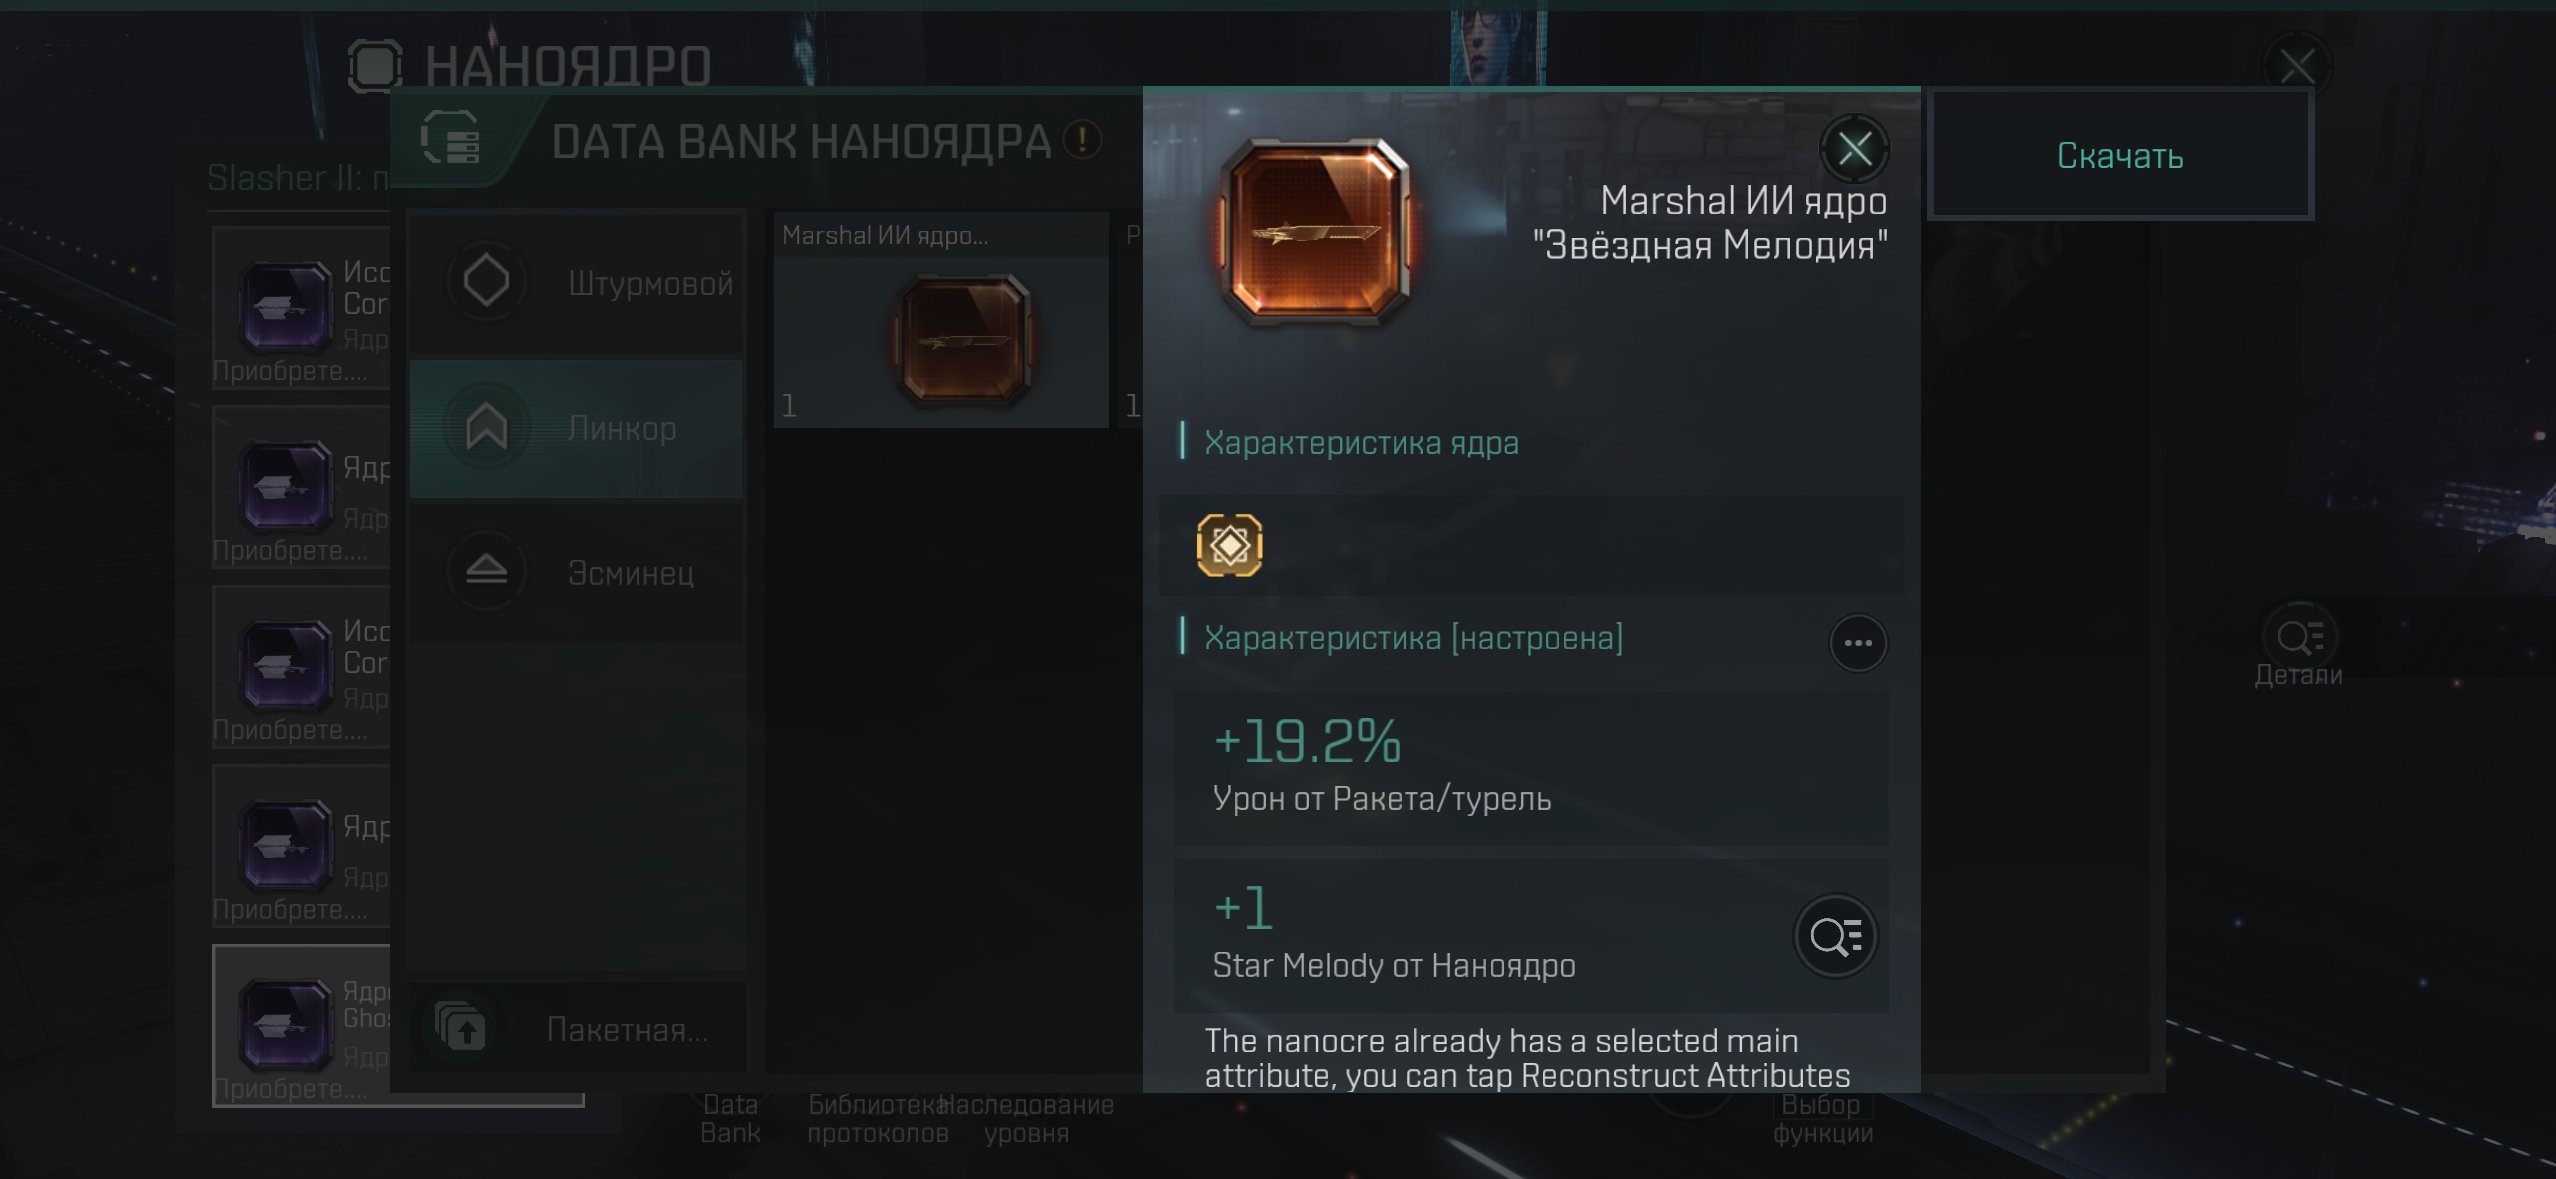Select the Marshal ИИ ядро thumbnail card

coord(941,321)
